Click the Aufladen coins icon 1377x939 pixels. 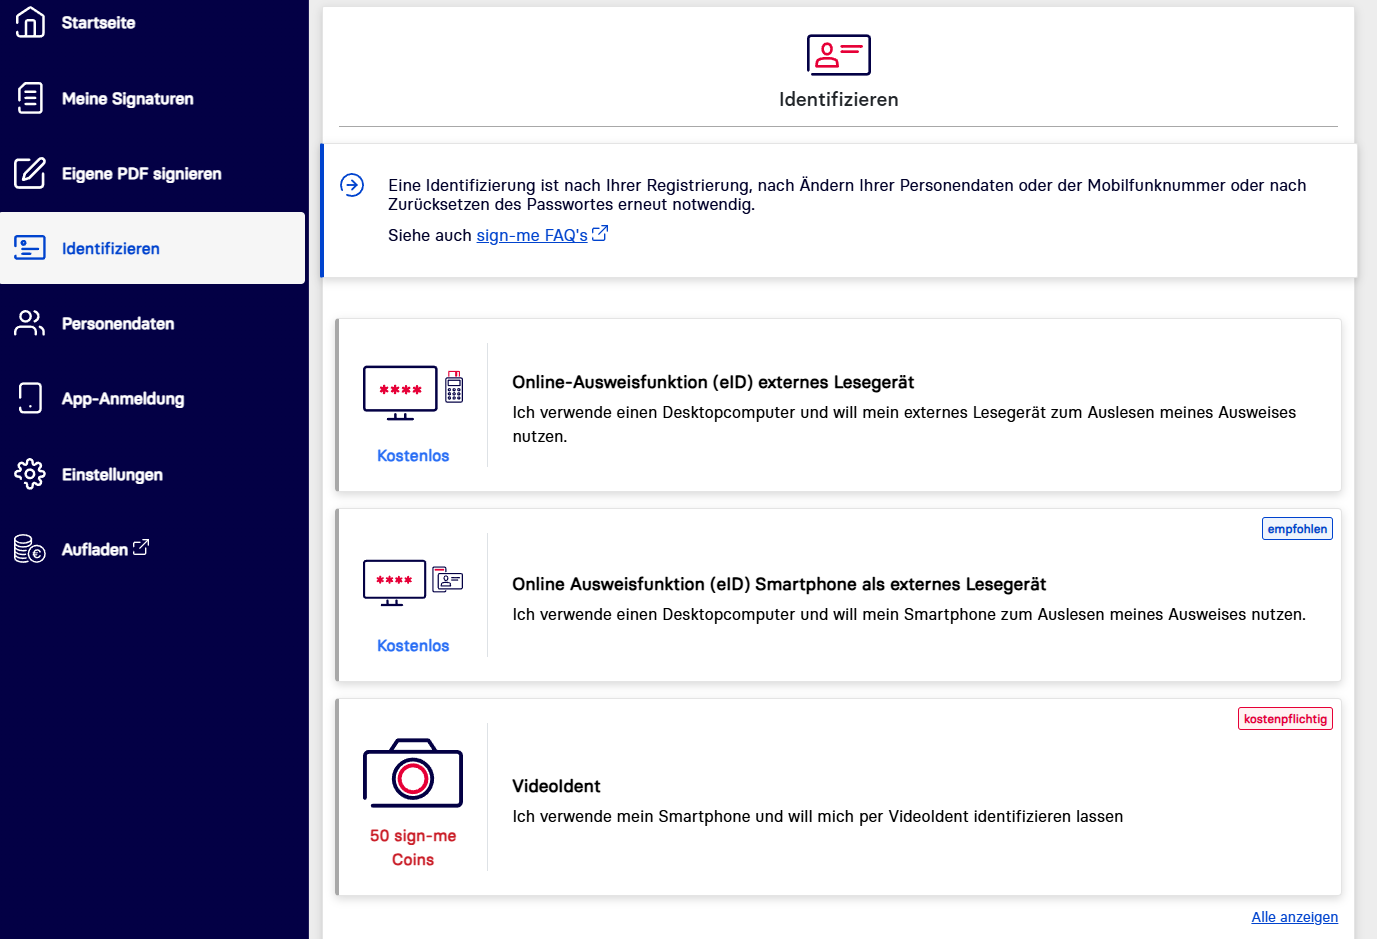coord(30,549)
